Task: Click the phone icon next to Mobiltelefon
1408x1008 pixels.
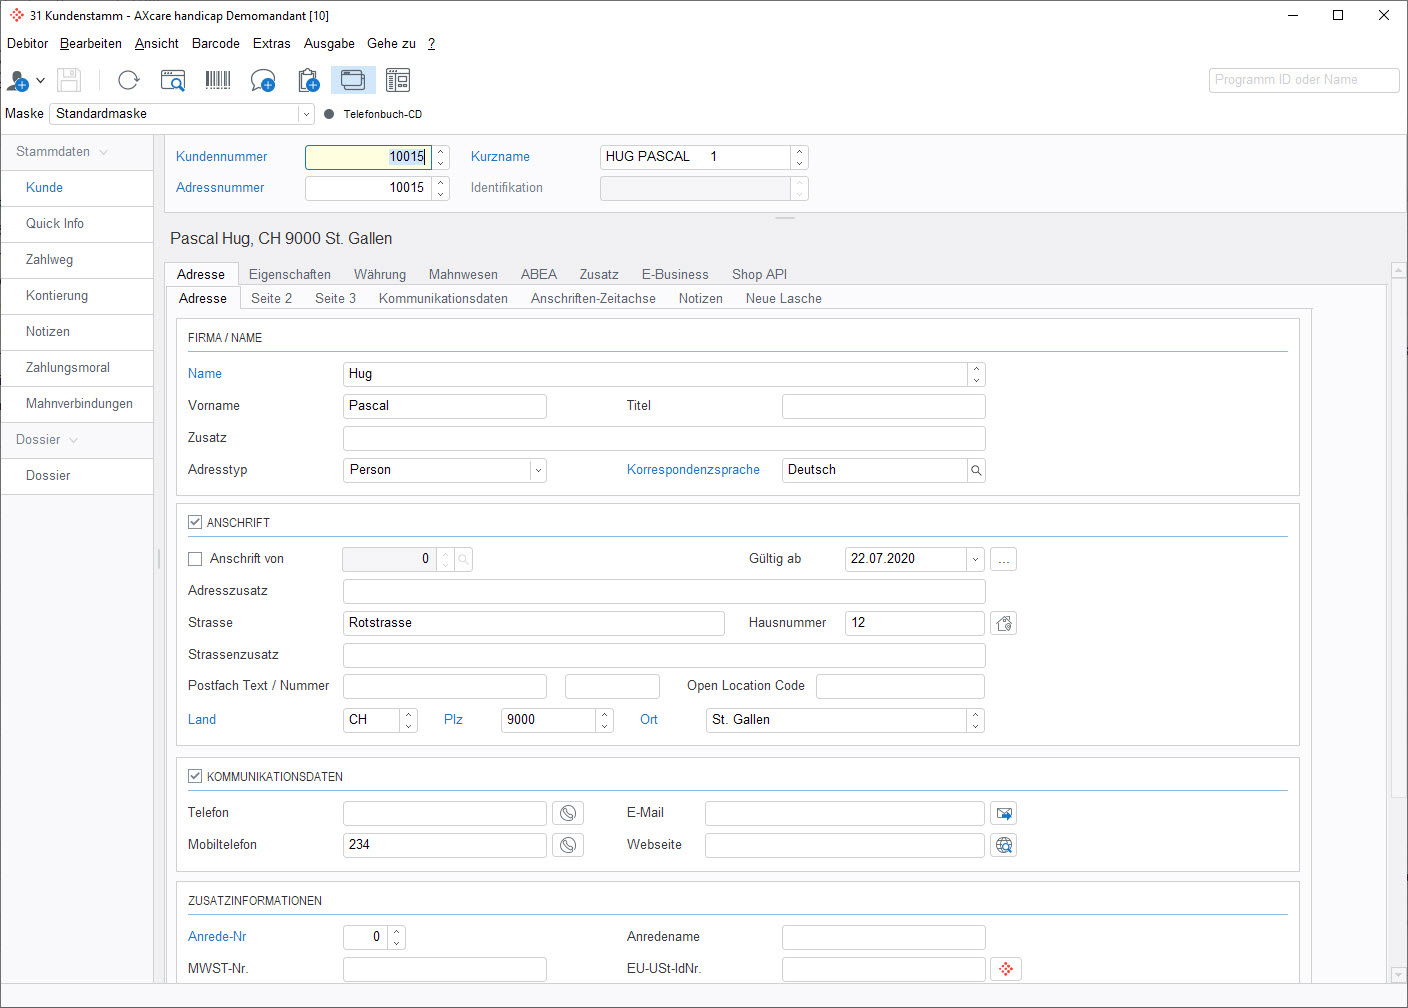Action: (568, 845)
